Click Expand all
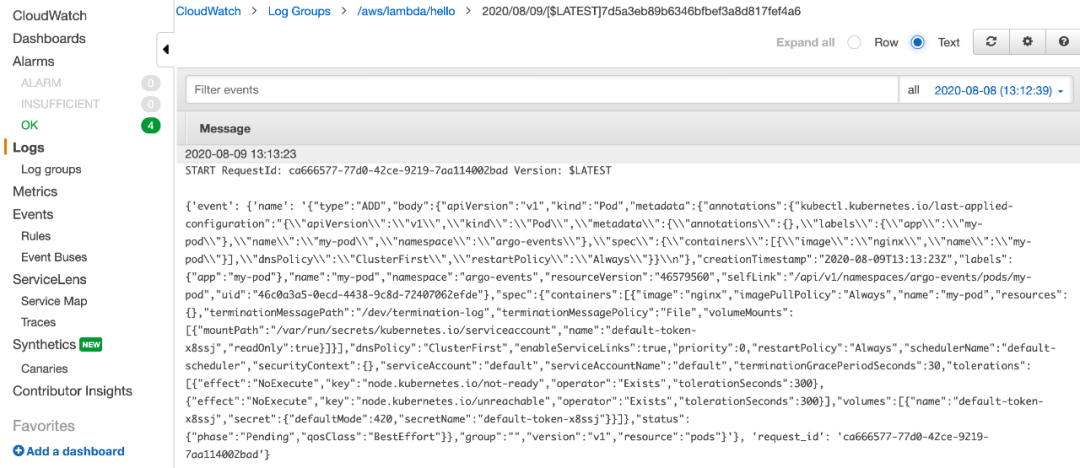The width and height of the screenshot is (1080, 468). [x=805, y=43]
